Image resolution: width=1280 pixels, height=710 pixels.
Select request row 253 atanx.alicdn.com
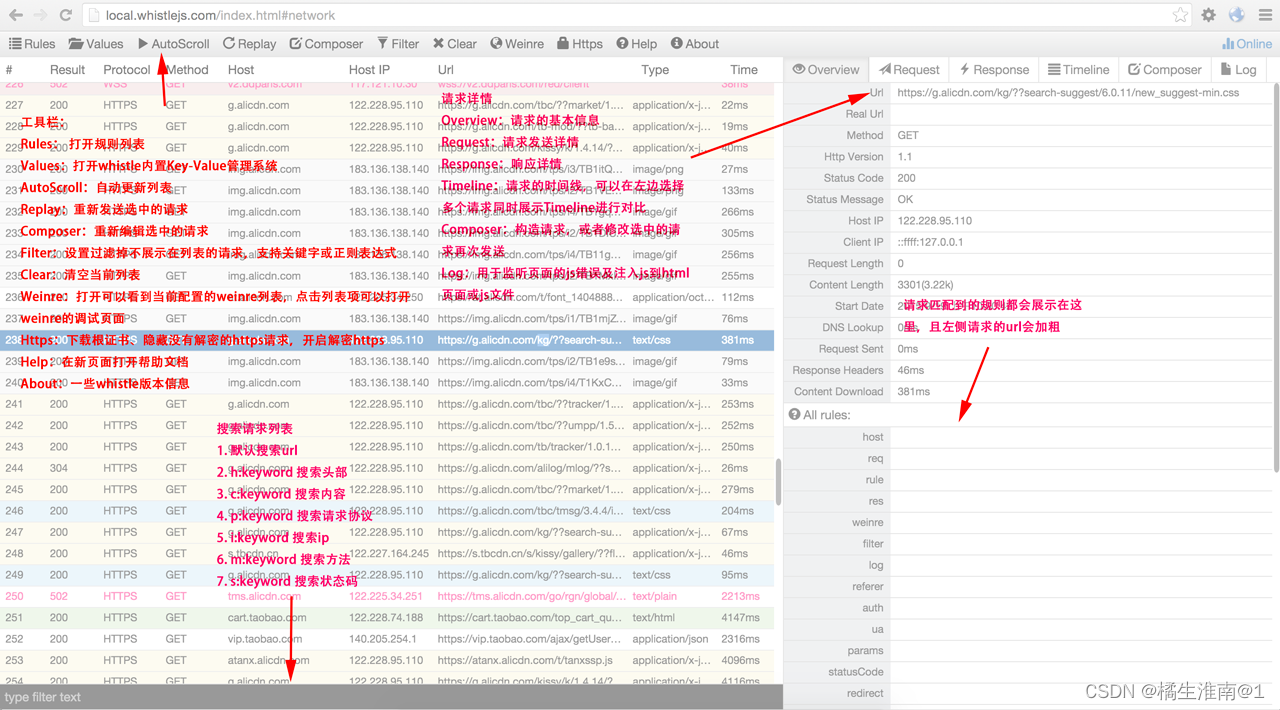(x=387, y=660)
